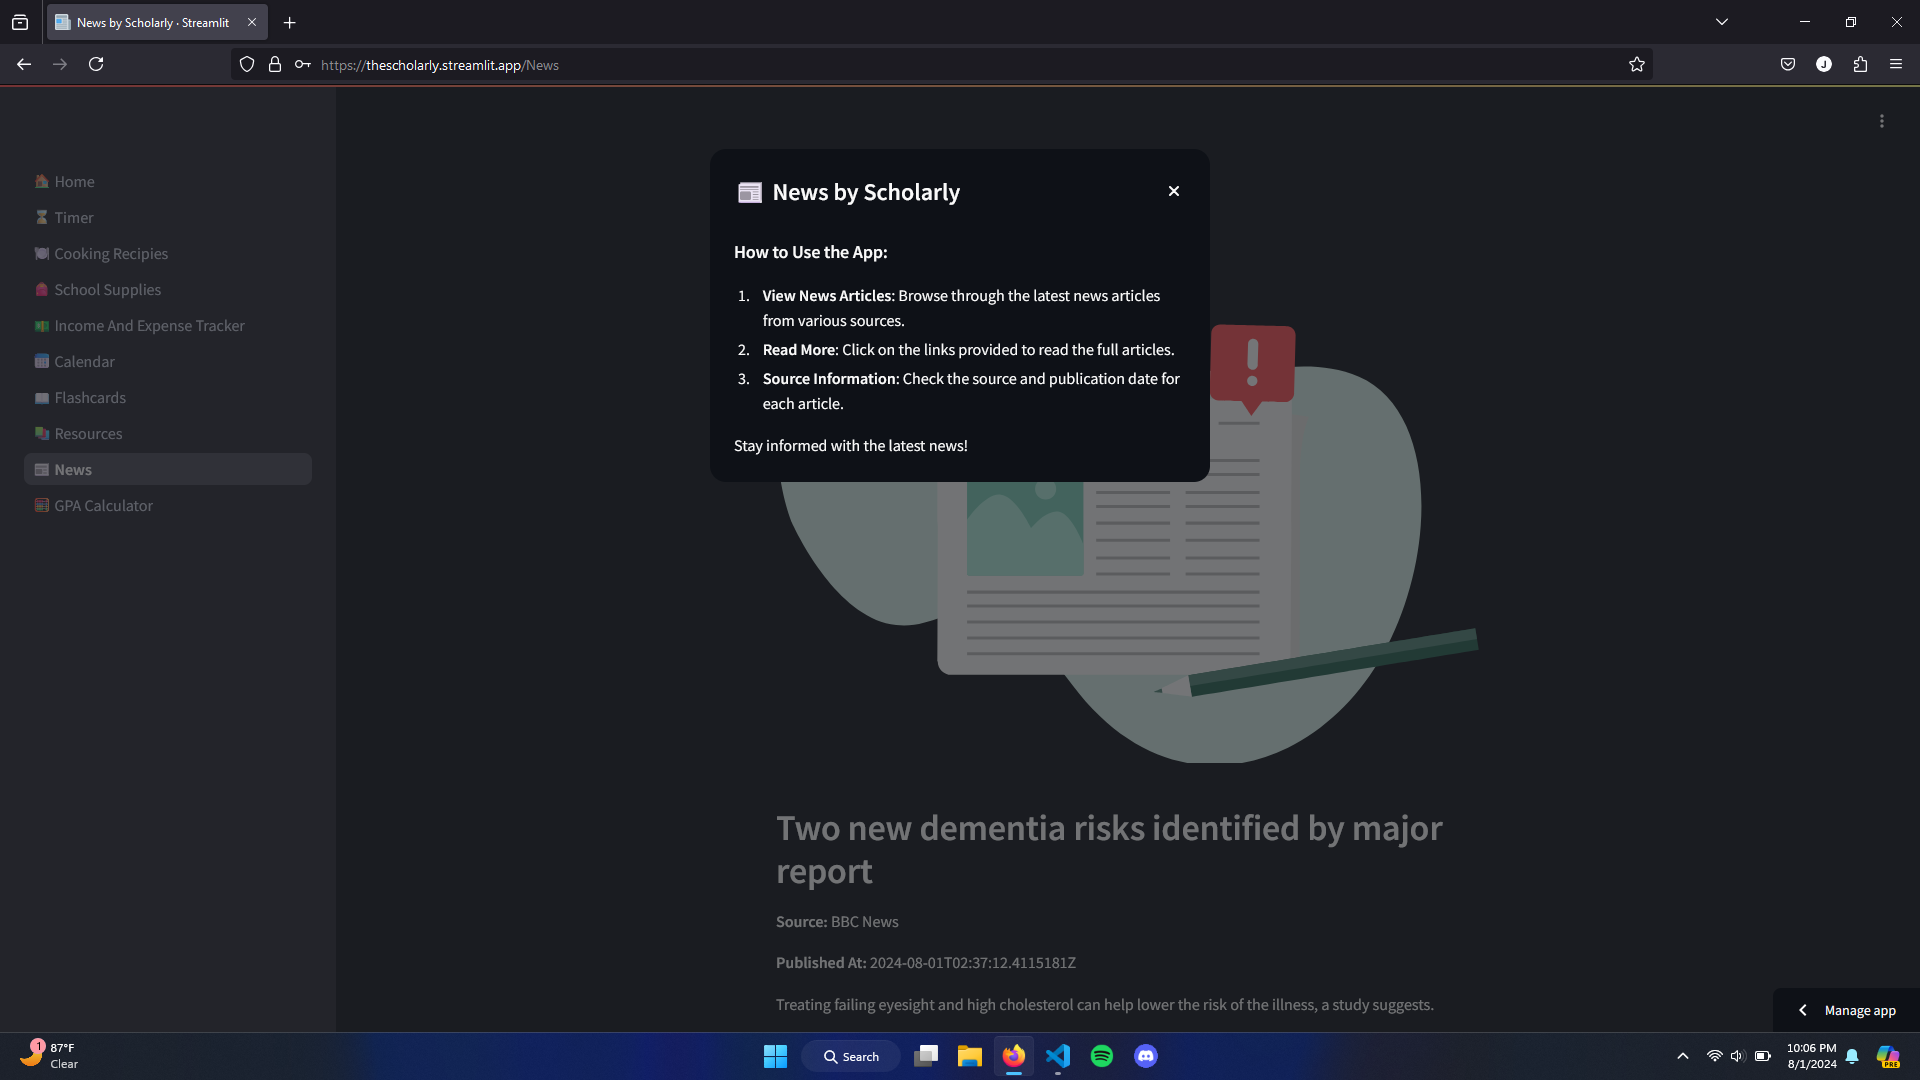Expand the Manage app panel
This screenshot has width=1920, height=1080.
1846,1010
